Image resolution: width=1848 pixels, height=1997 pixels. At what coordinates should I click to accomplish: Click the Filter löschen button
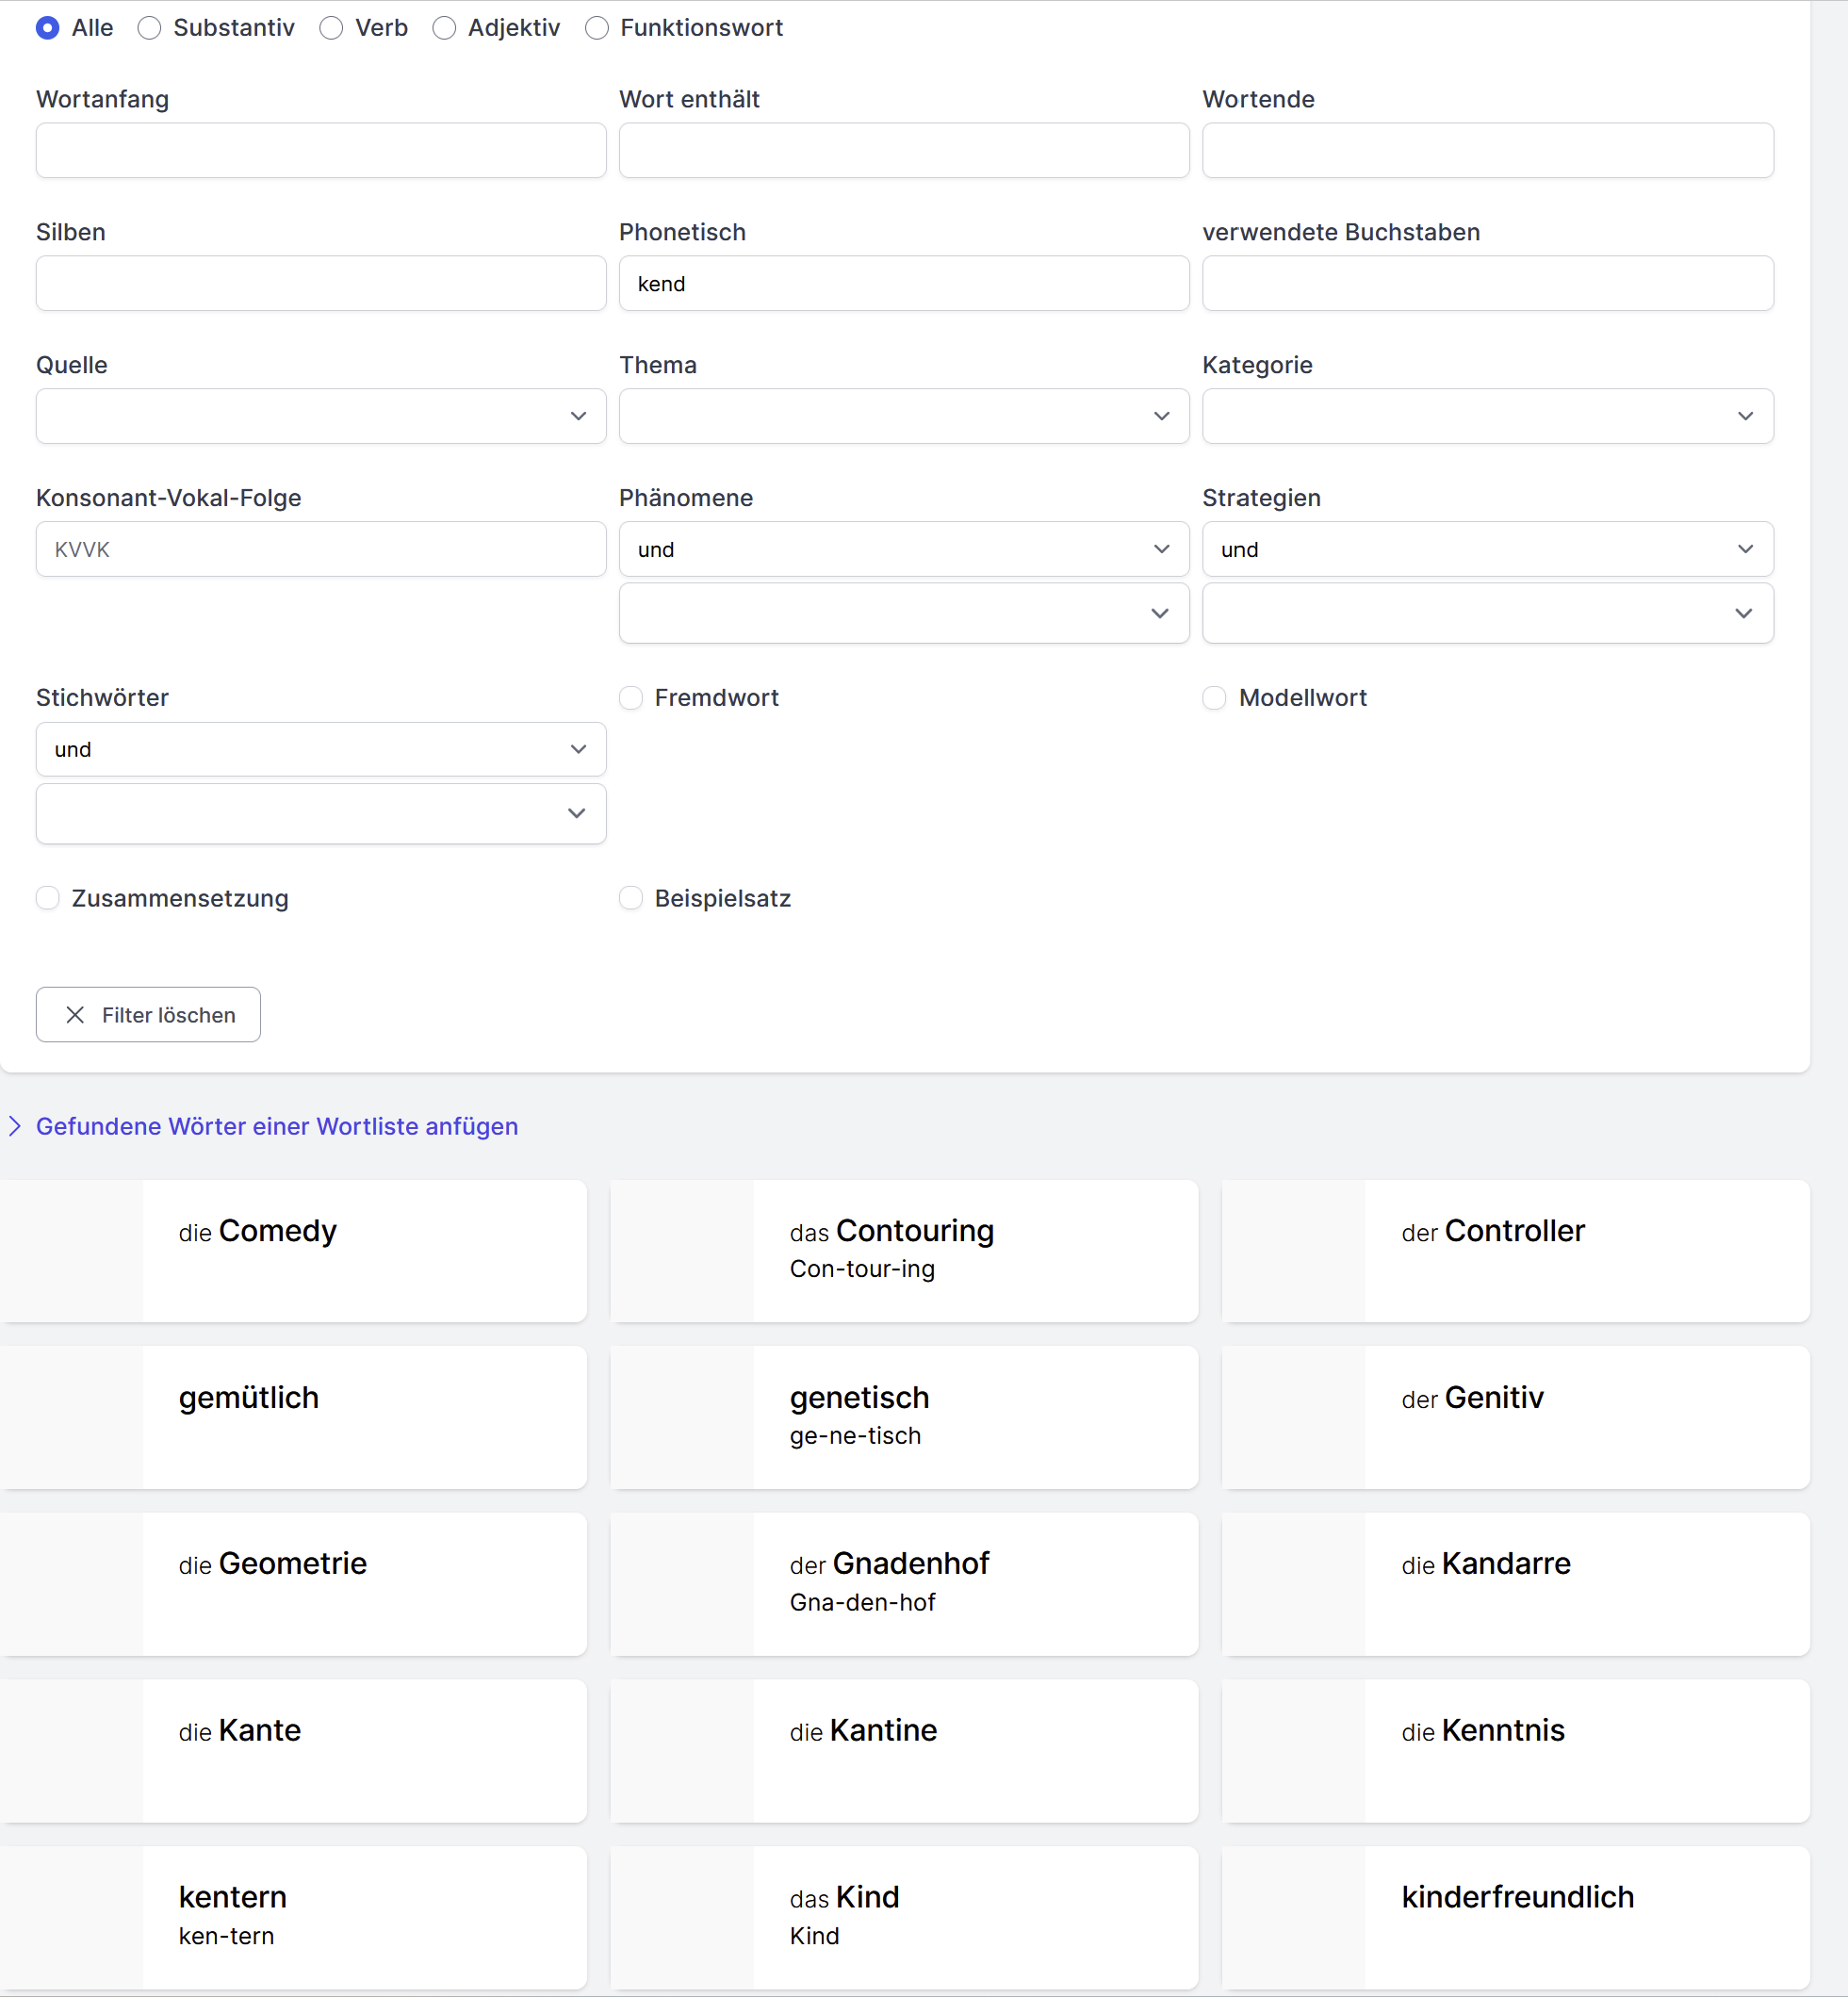[147, 1014]
